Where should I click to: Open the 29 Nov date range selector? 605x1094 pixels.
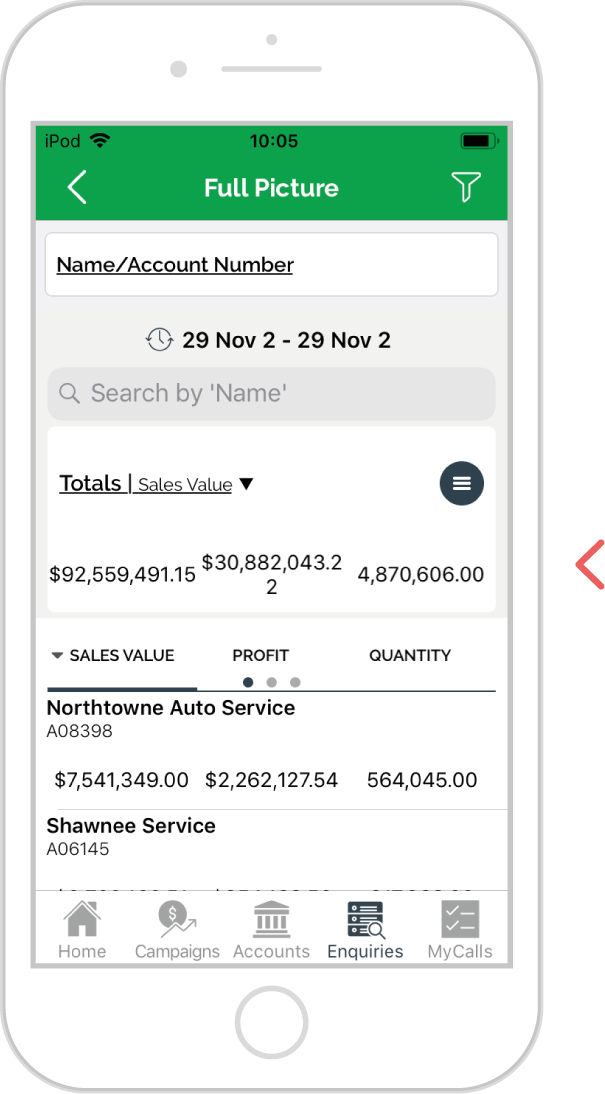click(x=286, y=340)
